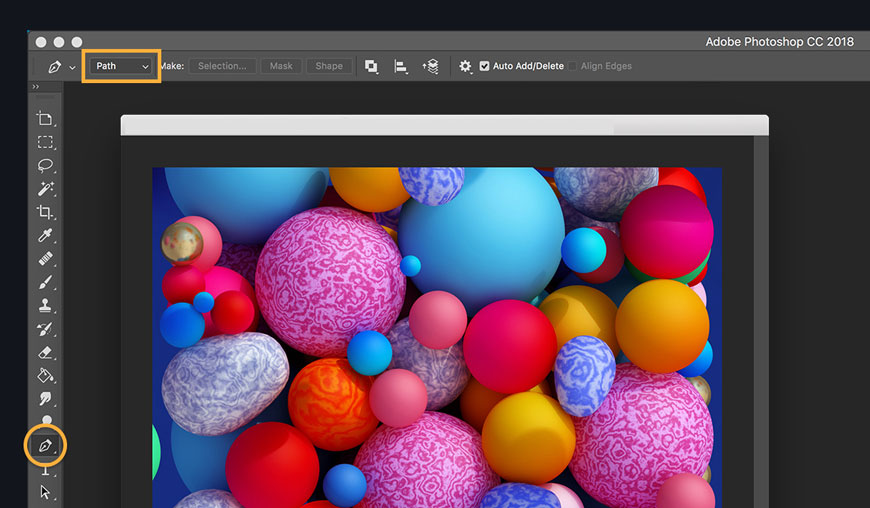Open the gear settings for pen options
The width and height of the screenshot is (870, 508).
pos(465,67)
